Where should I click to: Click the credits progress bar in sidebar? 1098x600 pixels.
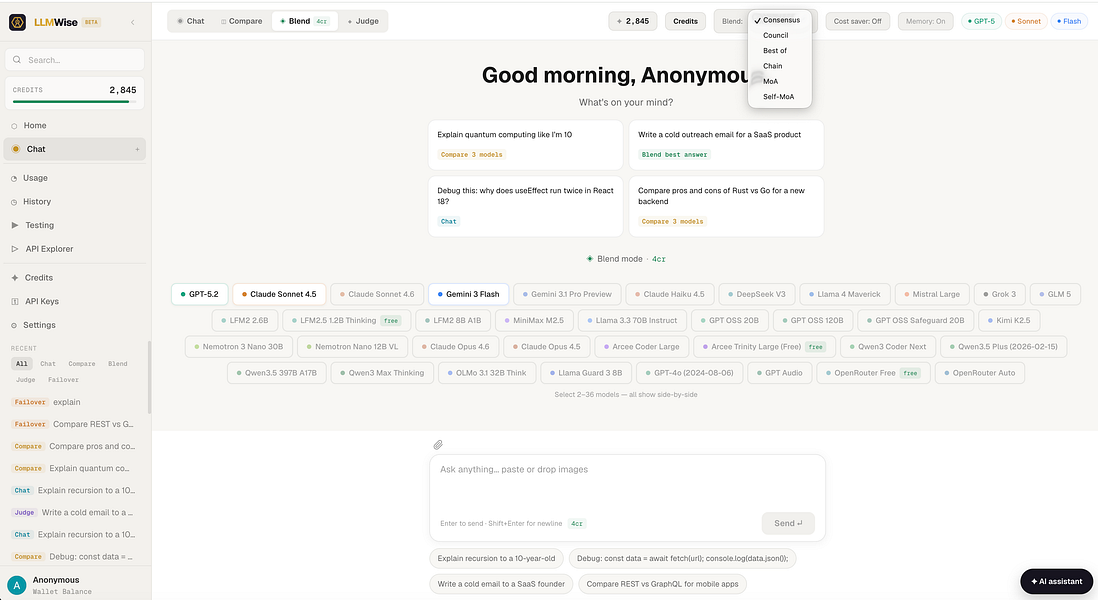[x=74, y=102]
